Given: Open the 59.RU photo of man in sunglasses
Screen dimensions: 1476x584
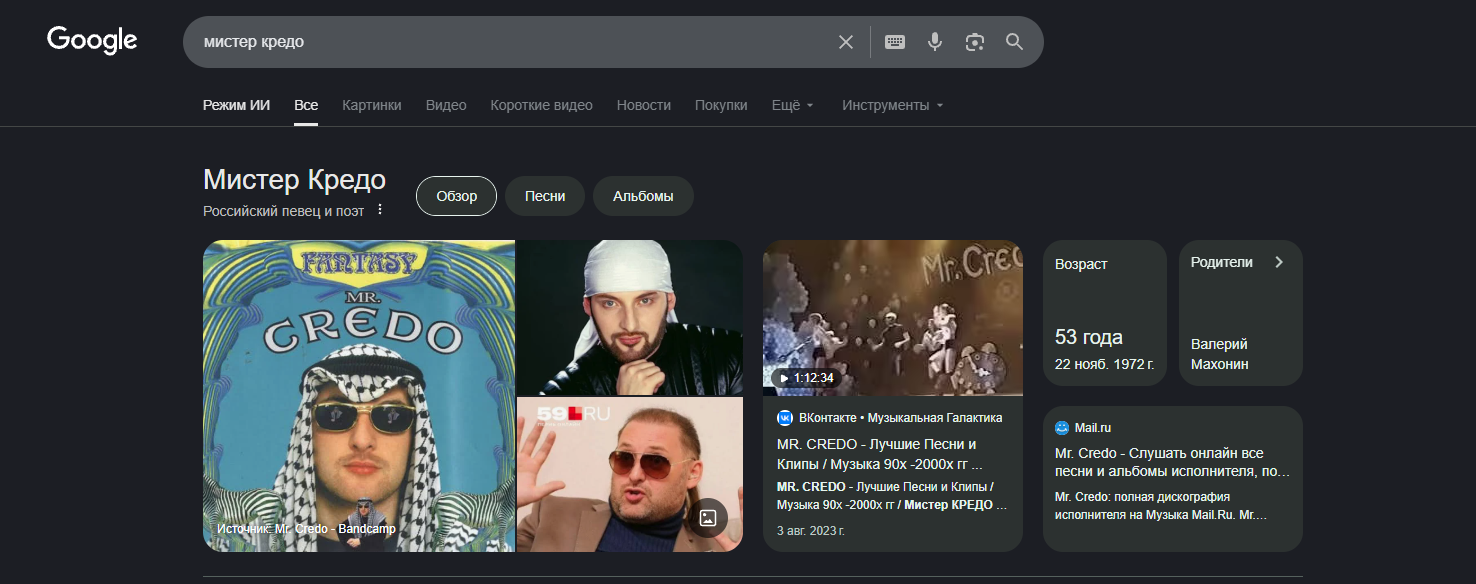Looking at the screenshot, I should coord(630,475).
